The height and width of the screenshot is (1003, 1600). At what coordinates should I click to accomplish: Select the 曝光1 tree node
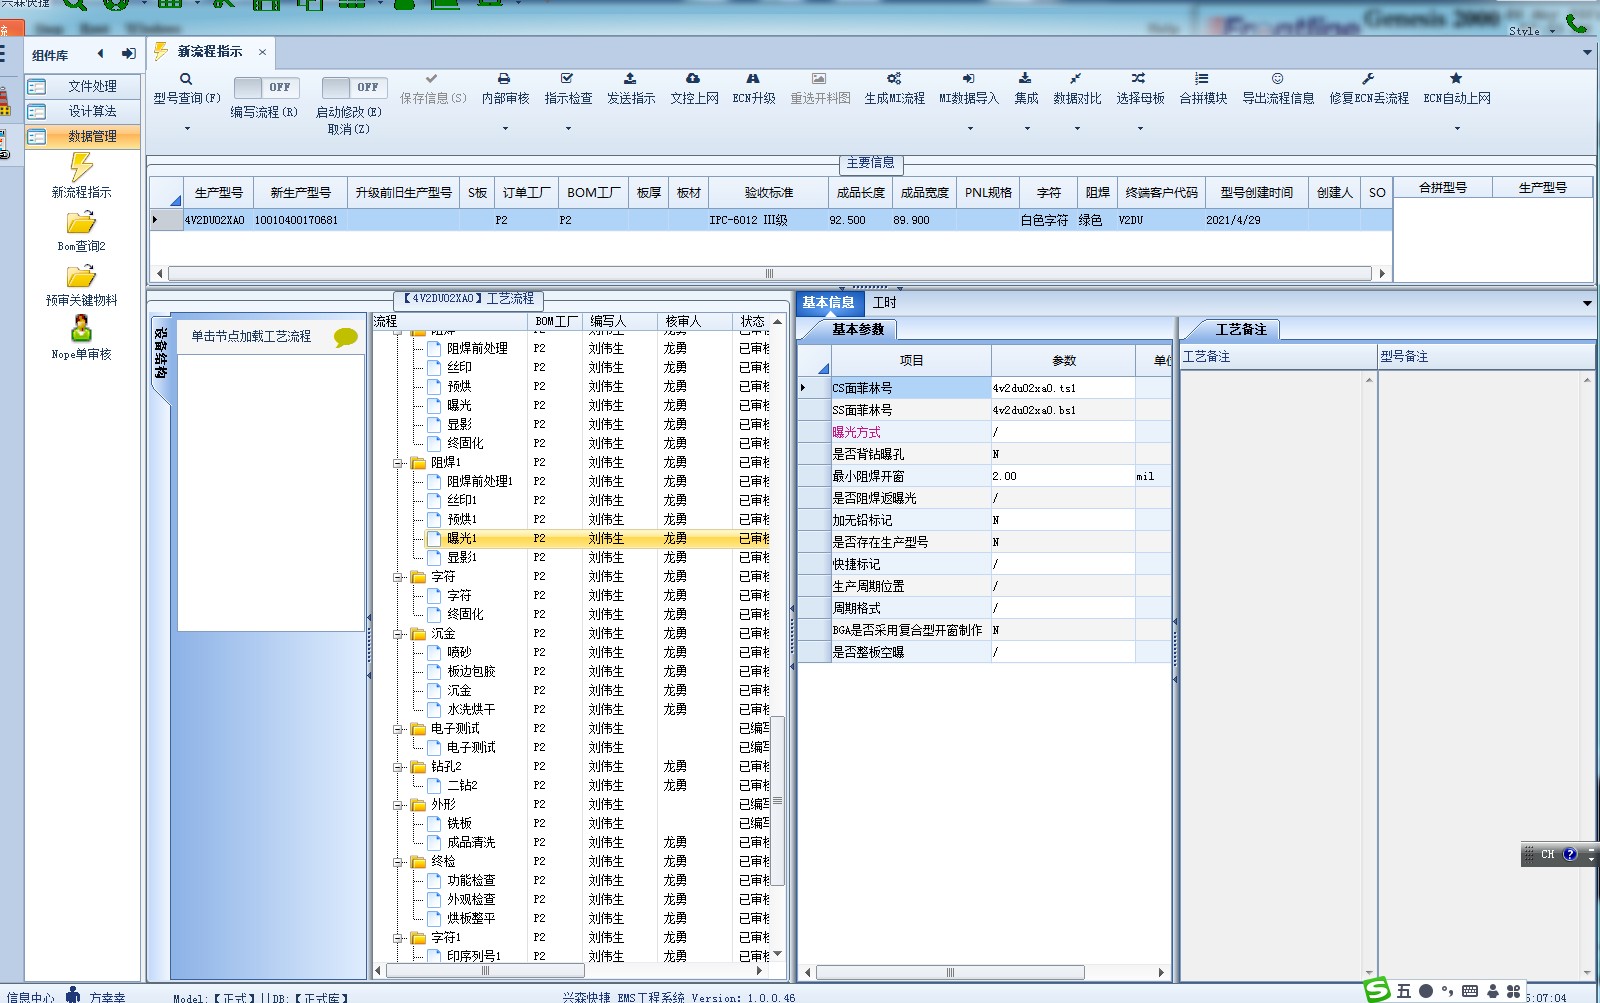(462, 539)
